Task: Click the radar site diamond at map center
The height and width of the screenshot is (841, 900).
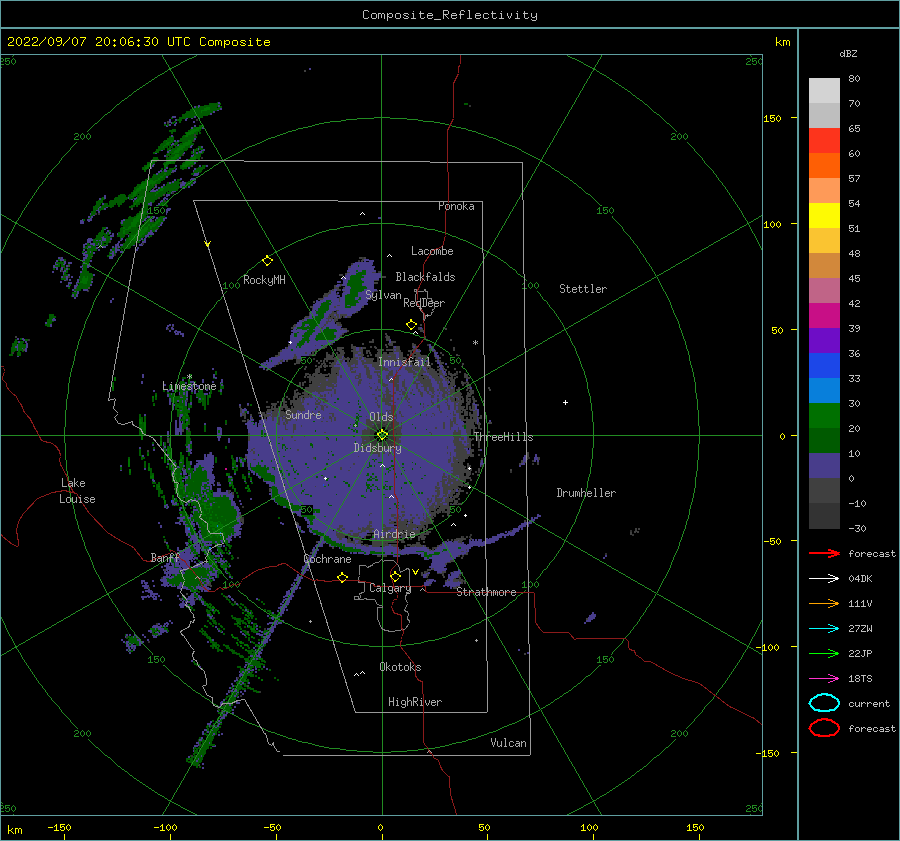Action: click(382, 435)
